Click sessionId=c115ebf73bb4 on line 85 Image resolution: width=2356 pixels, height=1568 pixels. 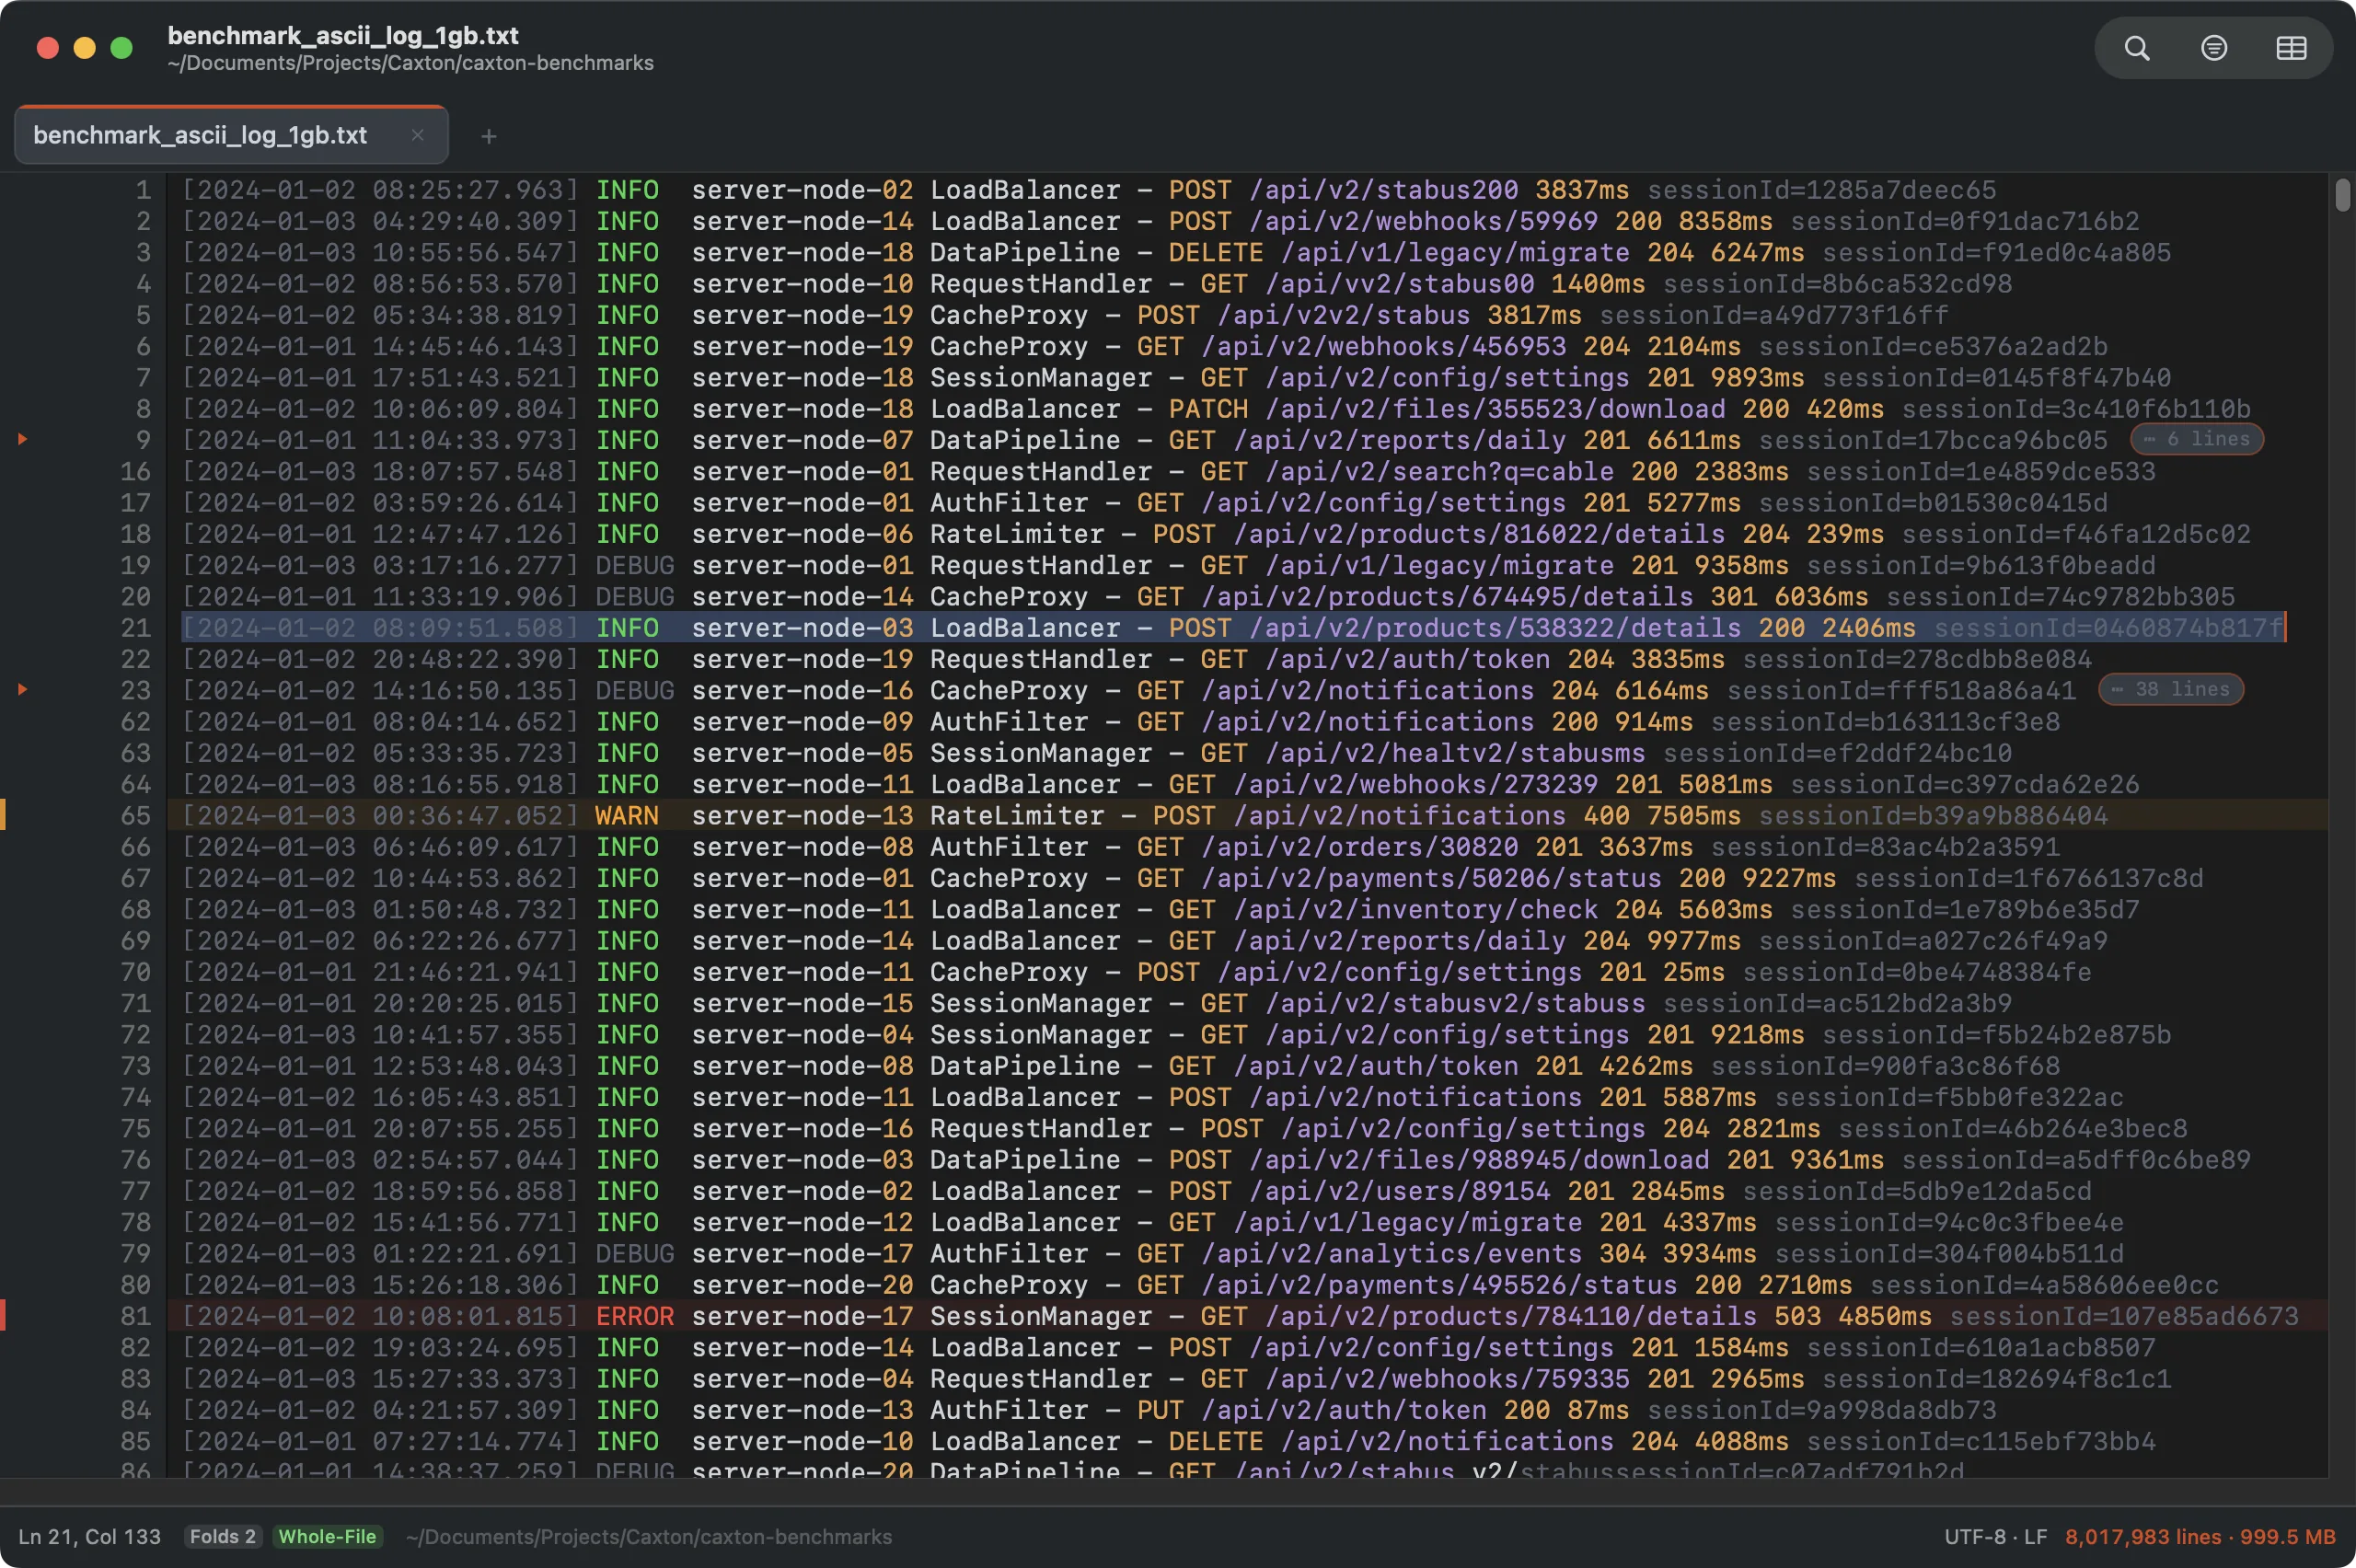1981,1441
